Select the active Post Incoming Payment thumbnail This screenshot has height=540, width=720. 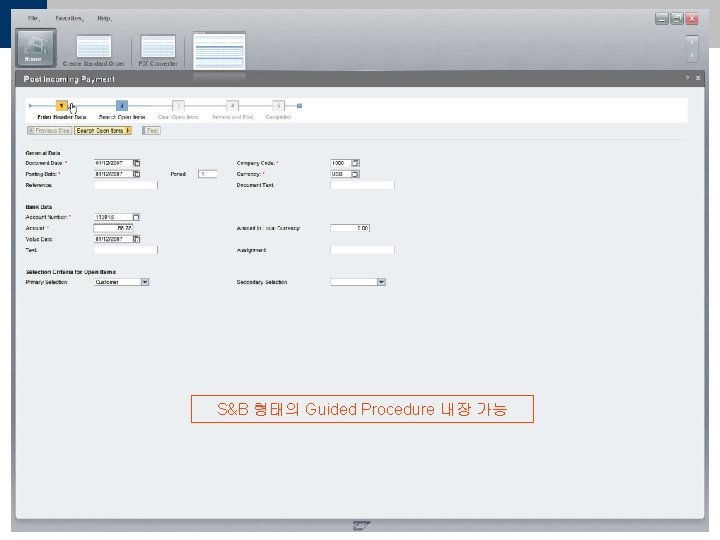219,51
